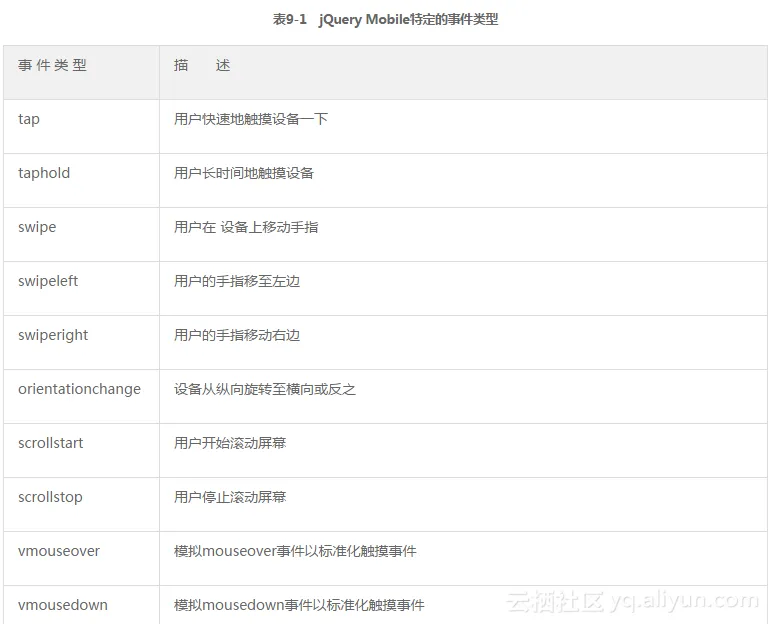The image size is (770, 624).
Task: Select the vmouseover event name cell
Action: click(82, 559)
